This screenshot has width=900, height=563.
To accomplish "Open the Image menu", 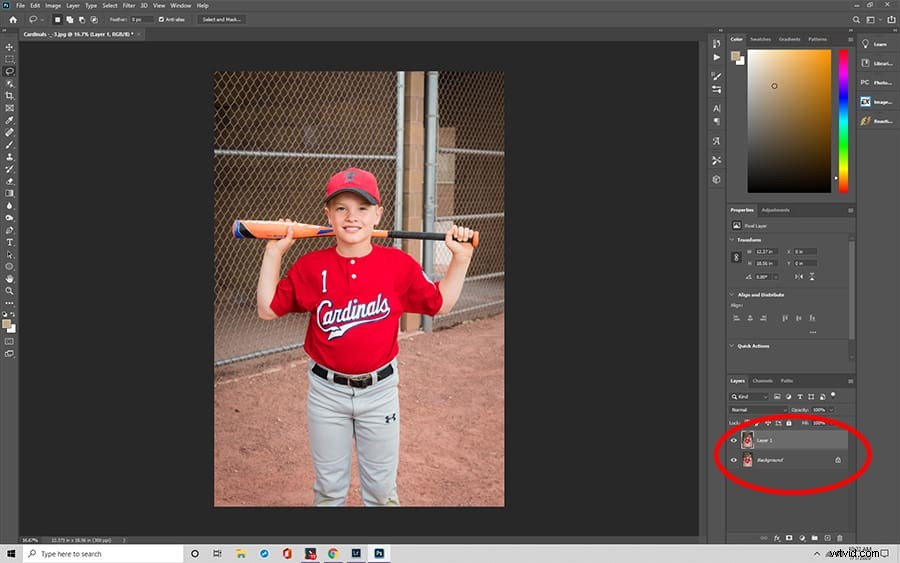I will 53,6.
